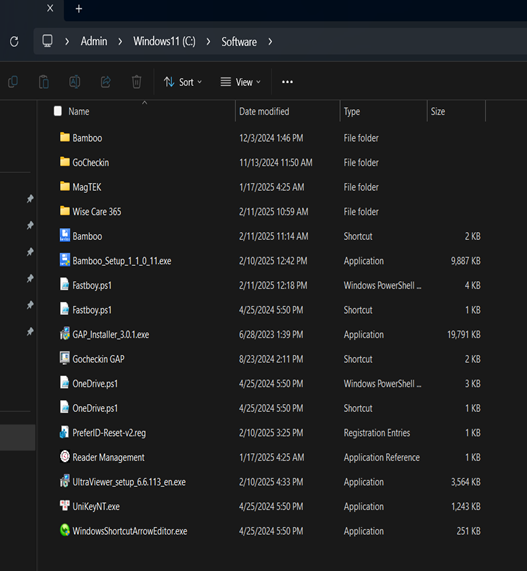This screenshot has height=571, width=527.
Task: Click the Rename icon in the toolbar
Action: coord(75,82)
